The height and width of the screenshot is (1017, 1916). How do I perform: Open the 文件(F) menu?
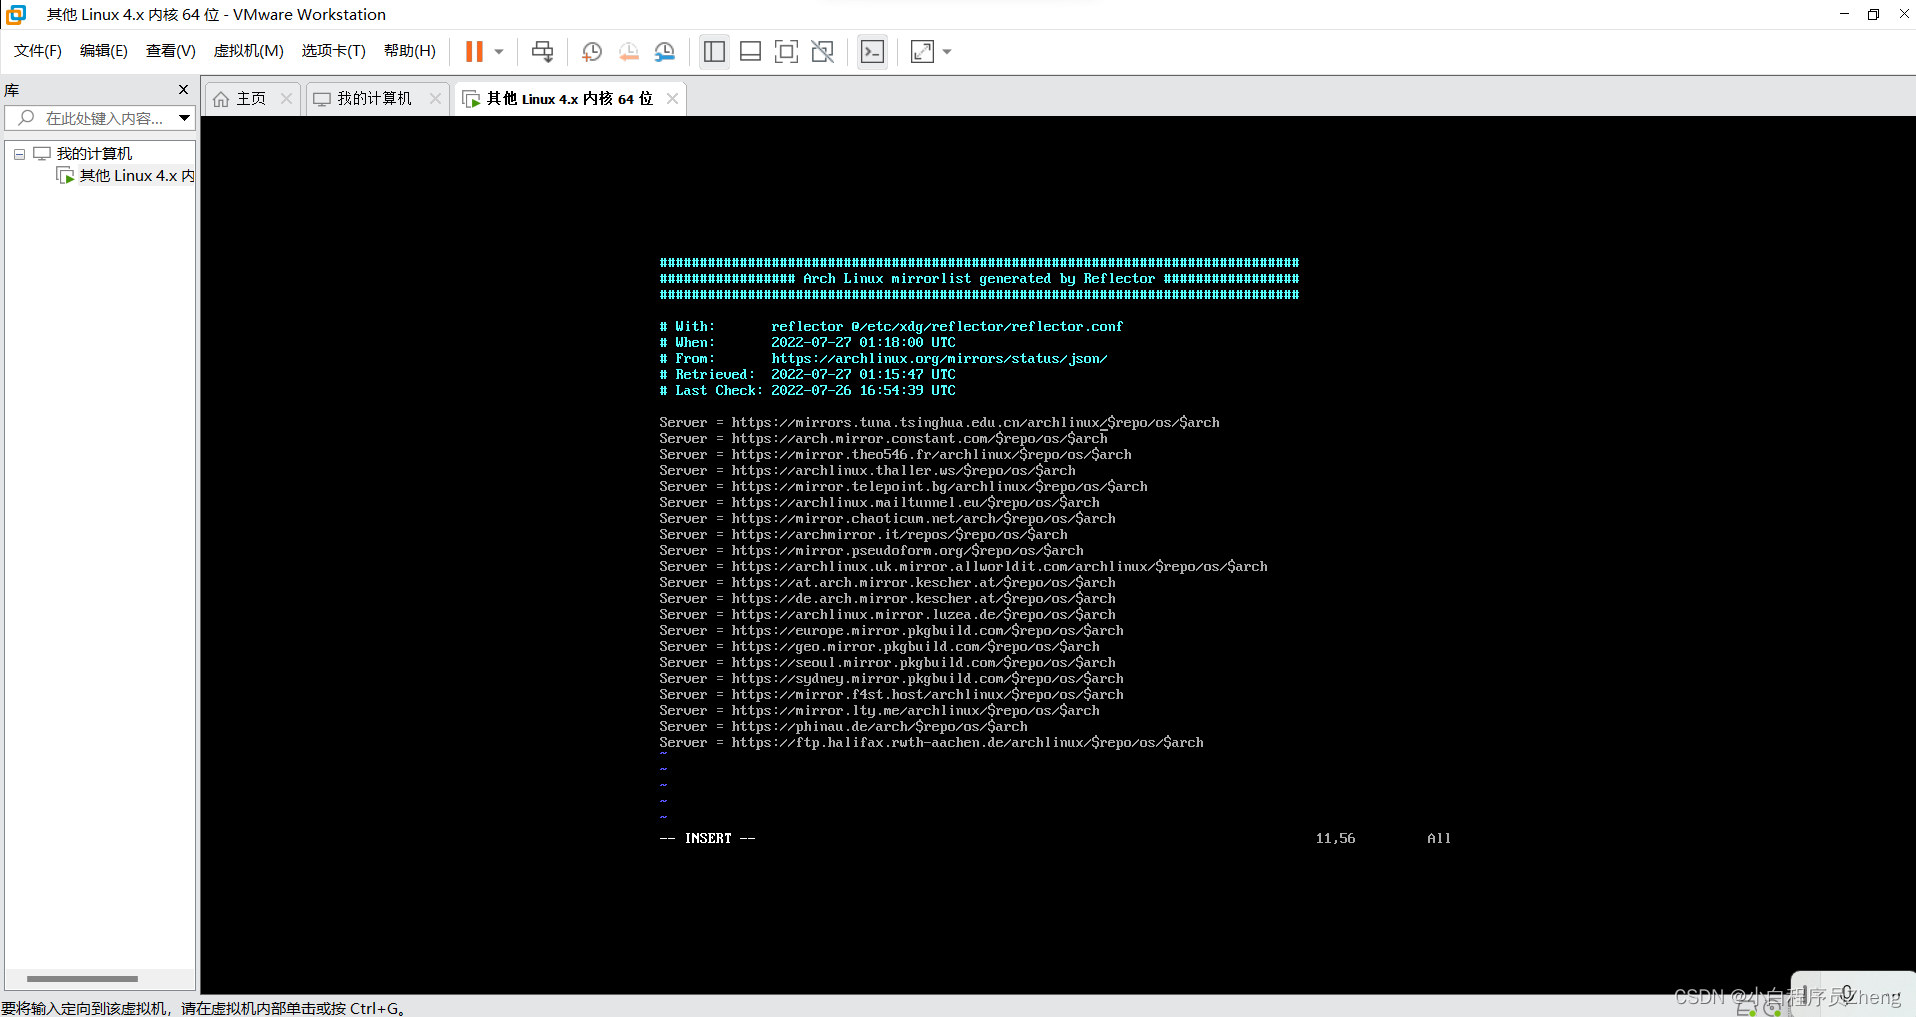[38, 51]
